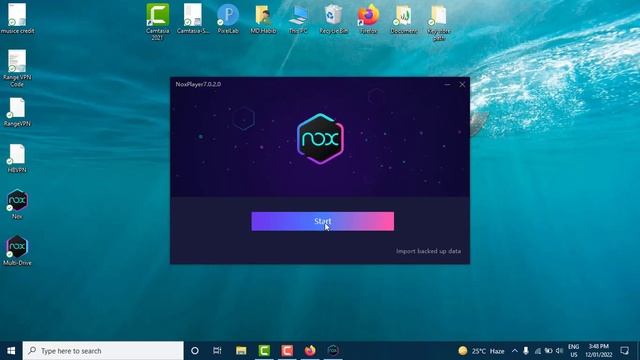Switch to Nox taskbar icon
The width and height of the screenshot is (640, 360).
tap(333, 351)
